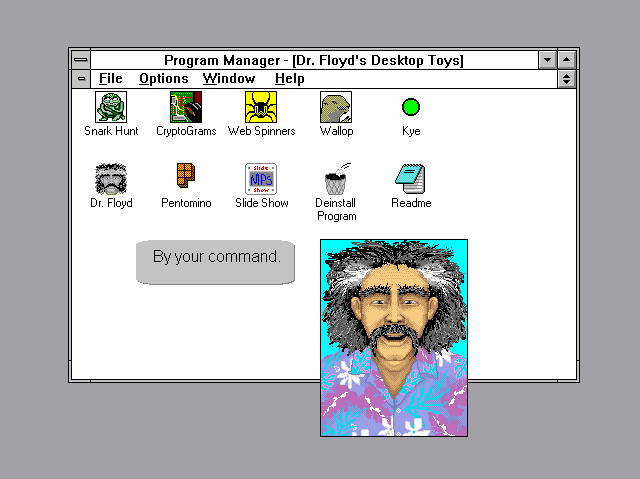Click the "Wallop" label text
The height and width of the screenshot is (479, 640).
336,131
